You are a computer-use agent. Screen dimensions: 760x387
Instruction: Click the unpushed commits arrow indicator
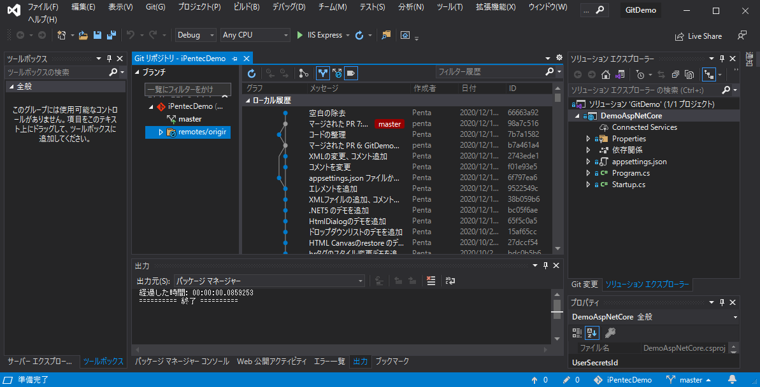539,380
